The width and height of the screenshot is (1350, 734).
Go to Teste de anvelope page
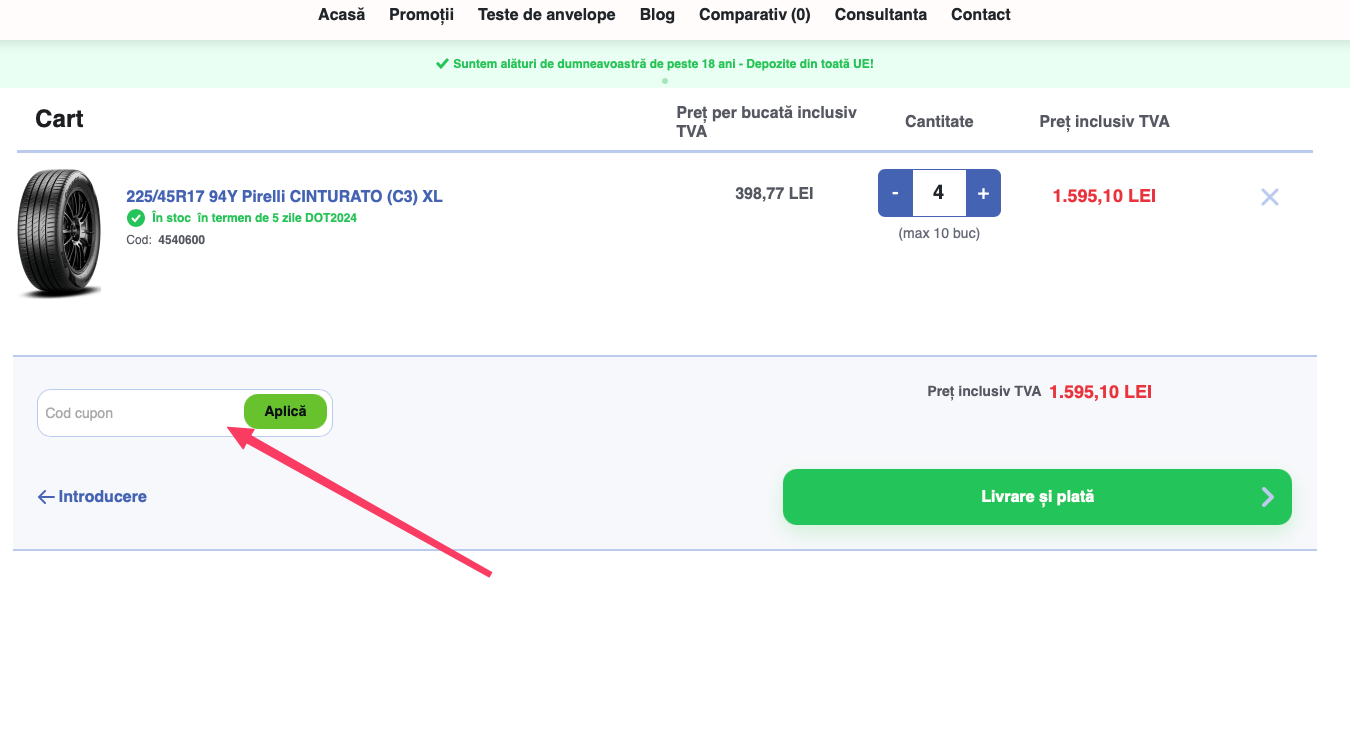(547, 15)
